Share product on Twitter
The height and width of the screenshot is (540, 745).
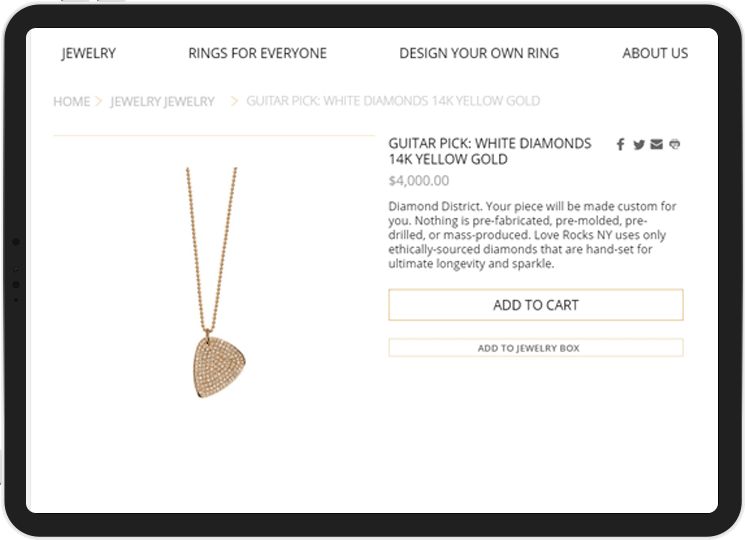click(x=638, y=145)
